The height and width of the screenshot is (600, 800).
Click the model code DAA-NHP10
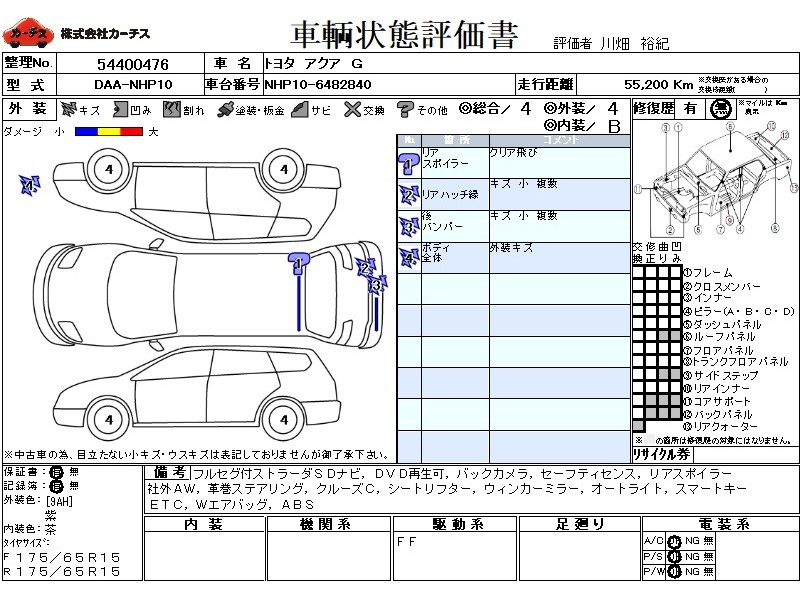133,85
